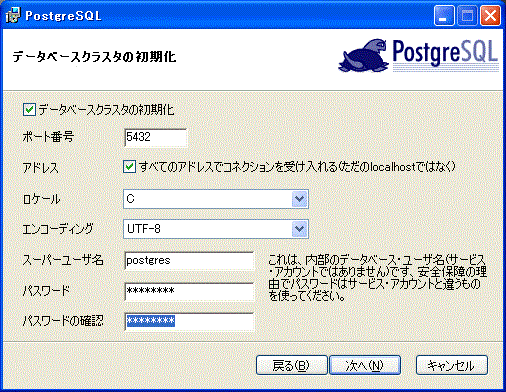The image size is (506, 392).
Task: Click the パスワード input field
Action: 189,291
